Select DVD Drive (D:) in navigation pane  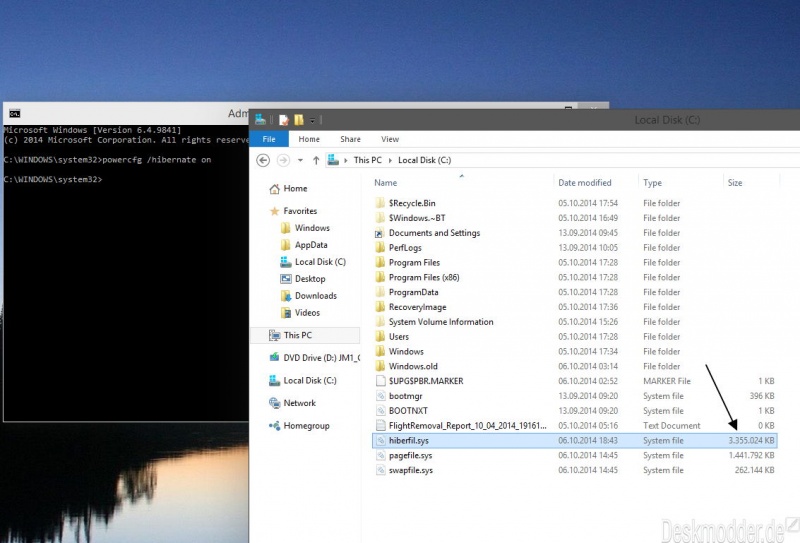[x=314, y=358]
